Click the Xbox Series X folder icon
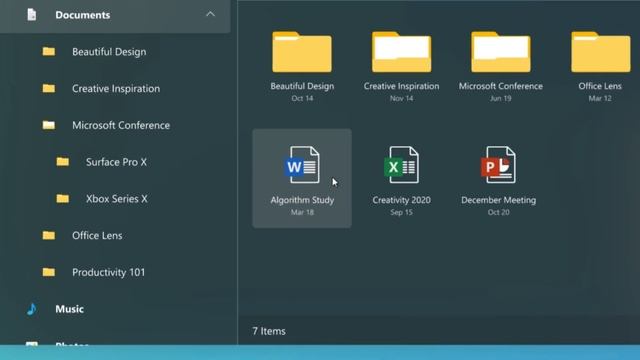 (62, 198)
